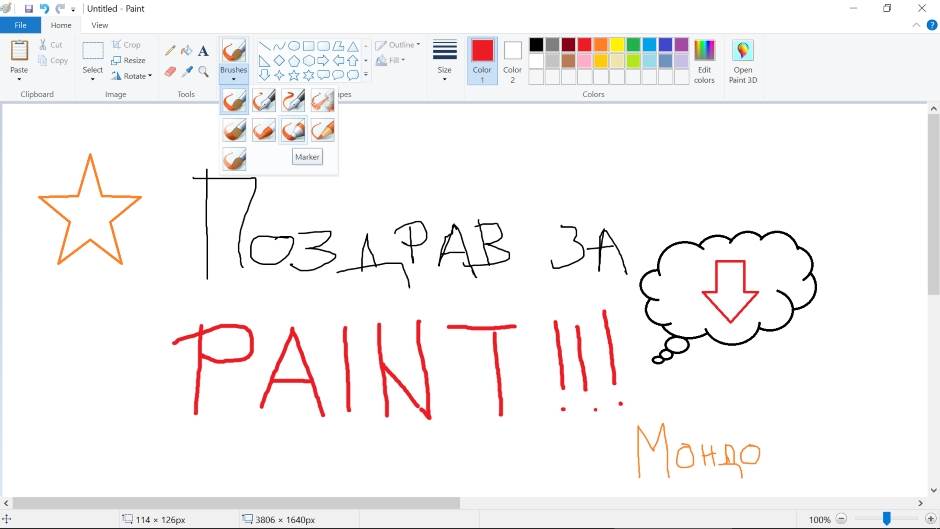This screenshot has width=940, height=529.
Task: Pick the Watercolor brush in bottom row
Action: [234, 158]
